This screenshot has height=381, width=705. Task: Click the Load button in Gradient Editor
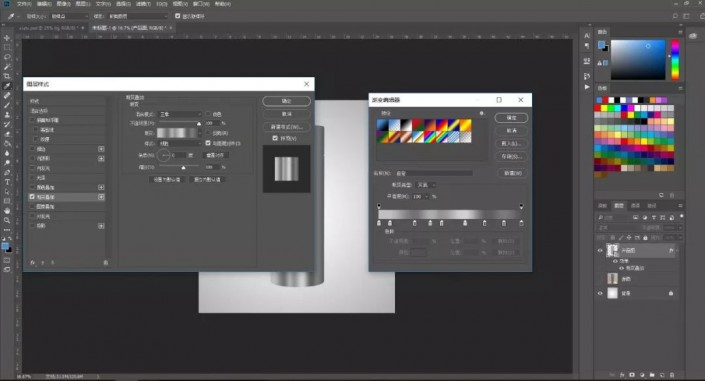[511, 143]
